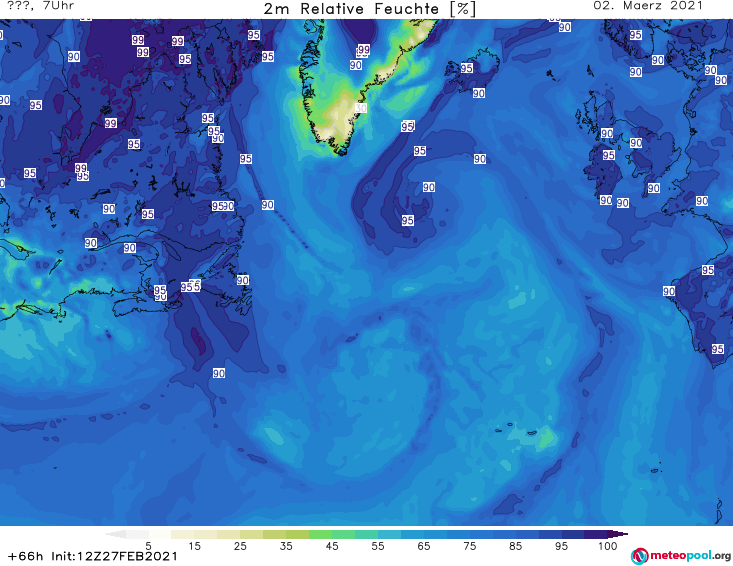Click the '45' tick on the color scale
This screenshot has height=566, width=733.
[x=332, y=546]
